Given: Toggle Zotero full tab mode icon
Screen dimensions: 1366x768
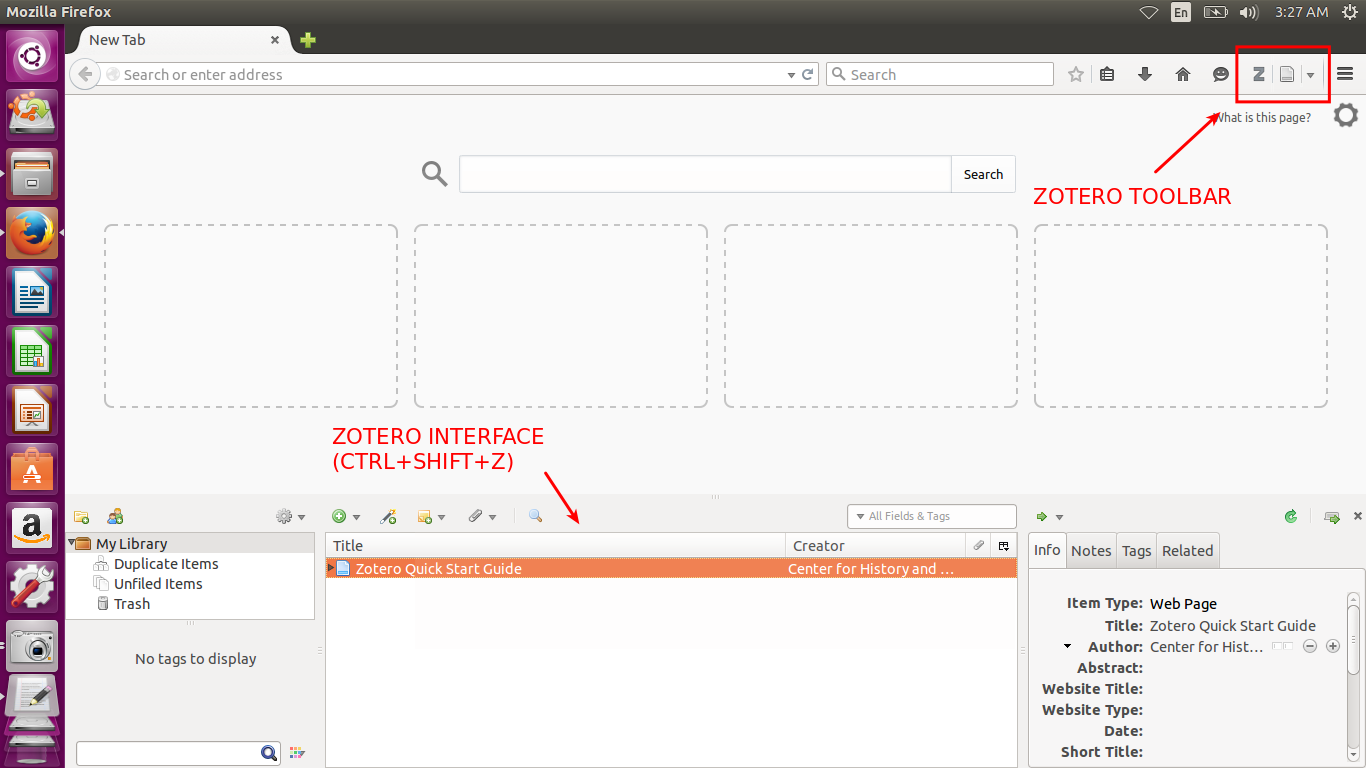Looking at the screenshot, I should 1332,516.
